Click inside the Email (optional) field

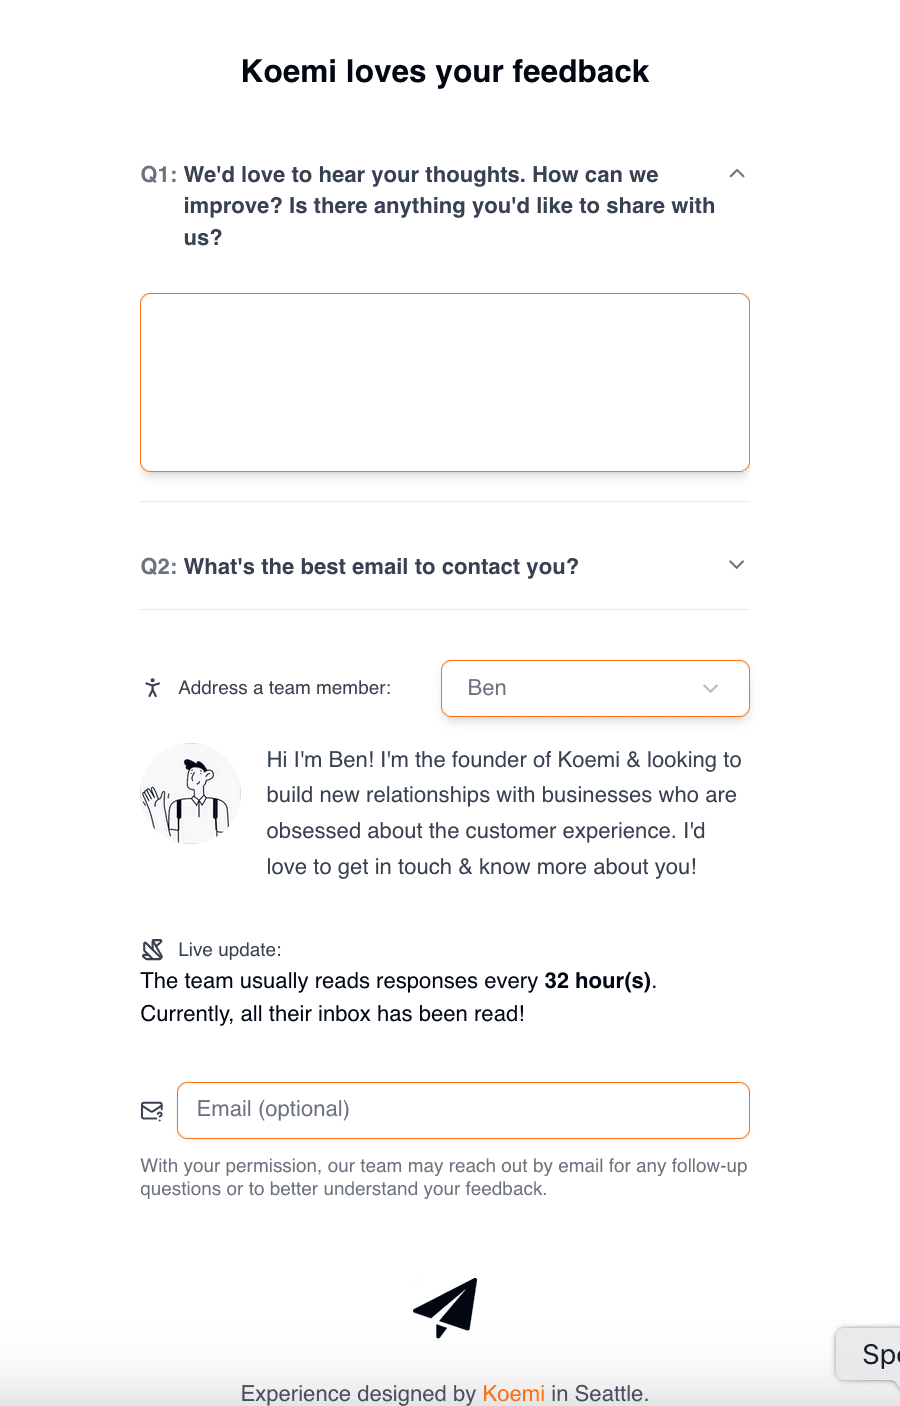pos(463,1110)
